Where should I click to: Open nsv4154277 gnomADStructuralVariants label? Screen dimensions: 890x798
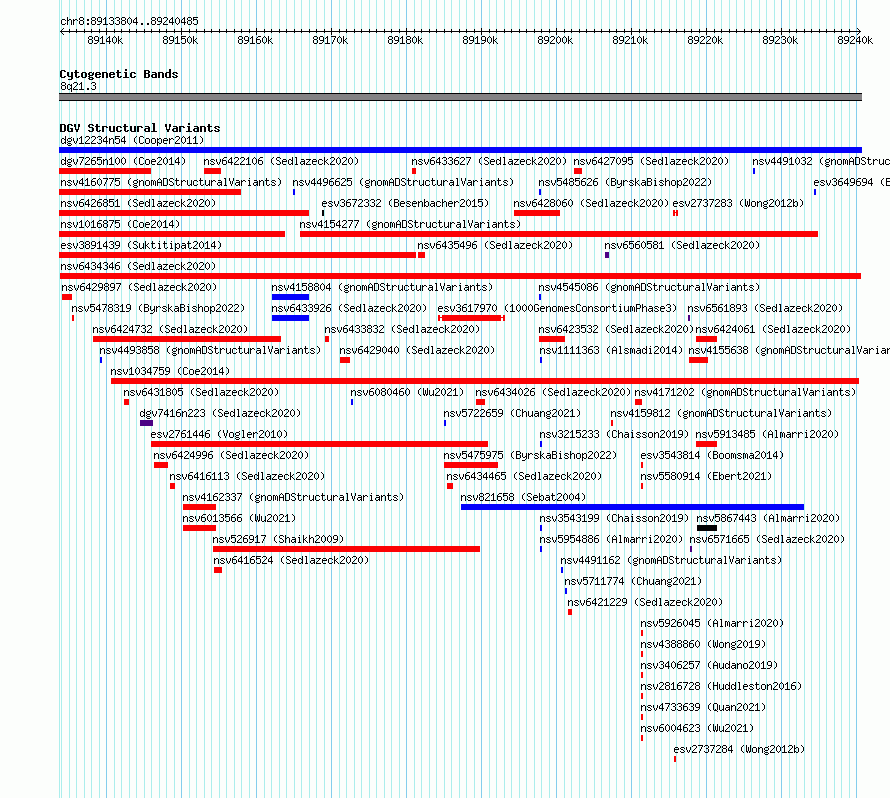click(x=410, y=224)
